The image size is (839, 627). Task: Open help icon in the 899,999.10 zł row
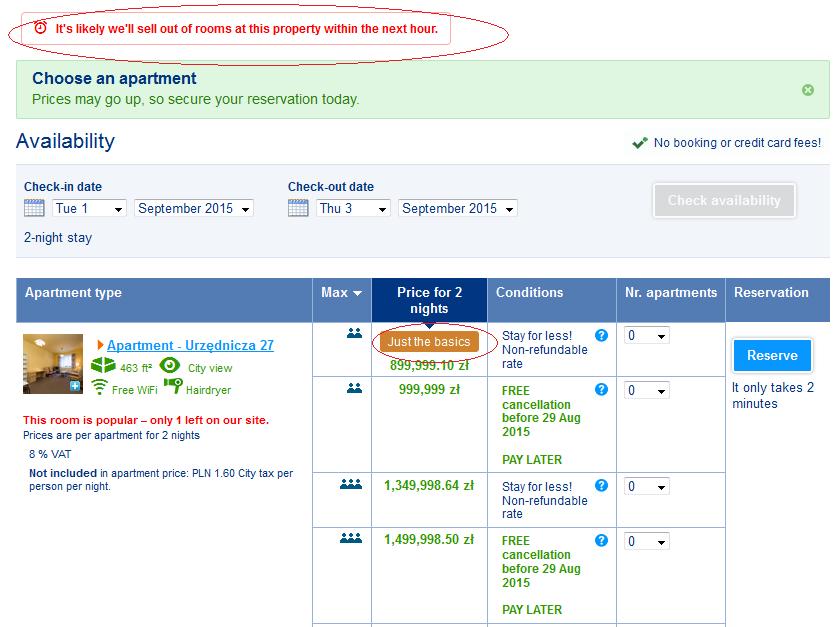(x=601, y=335)
